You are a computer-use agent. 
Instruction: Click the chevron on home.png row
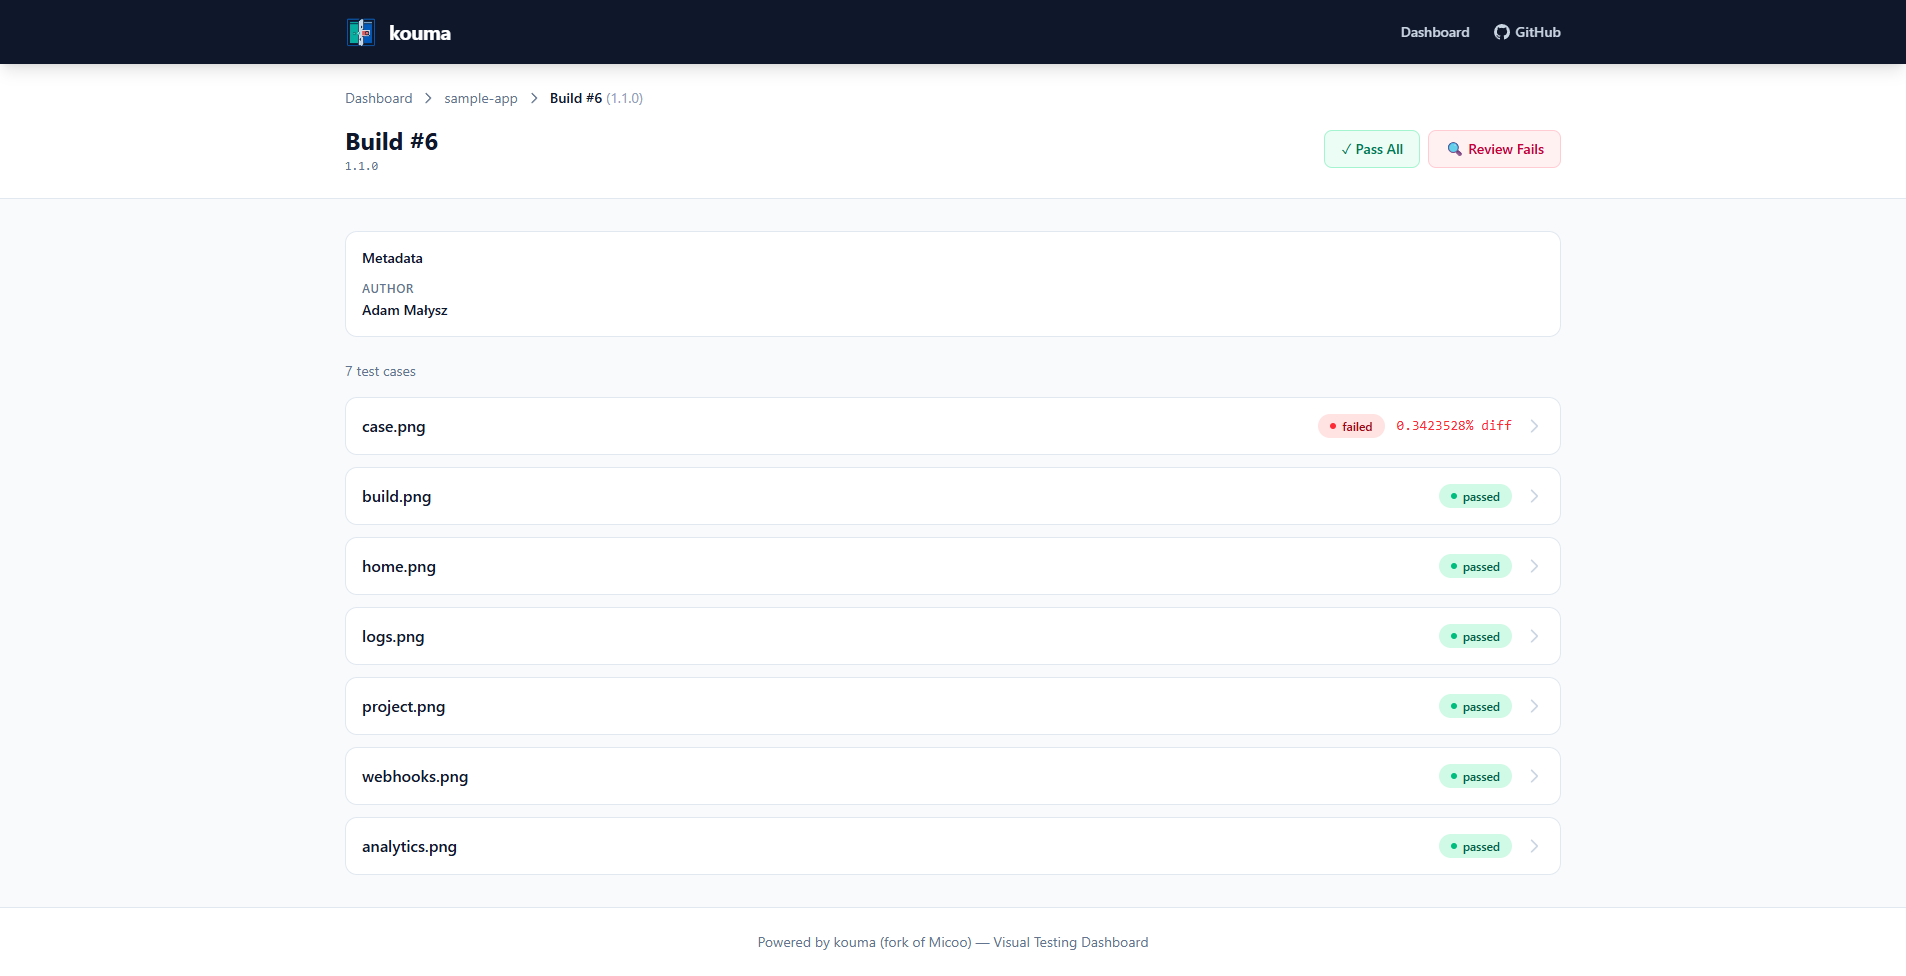point(1534,566)
